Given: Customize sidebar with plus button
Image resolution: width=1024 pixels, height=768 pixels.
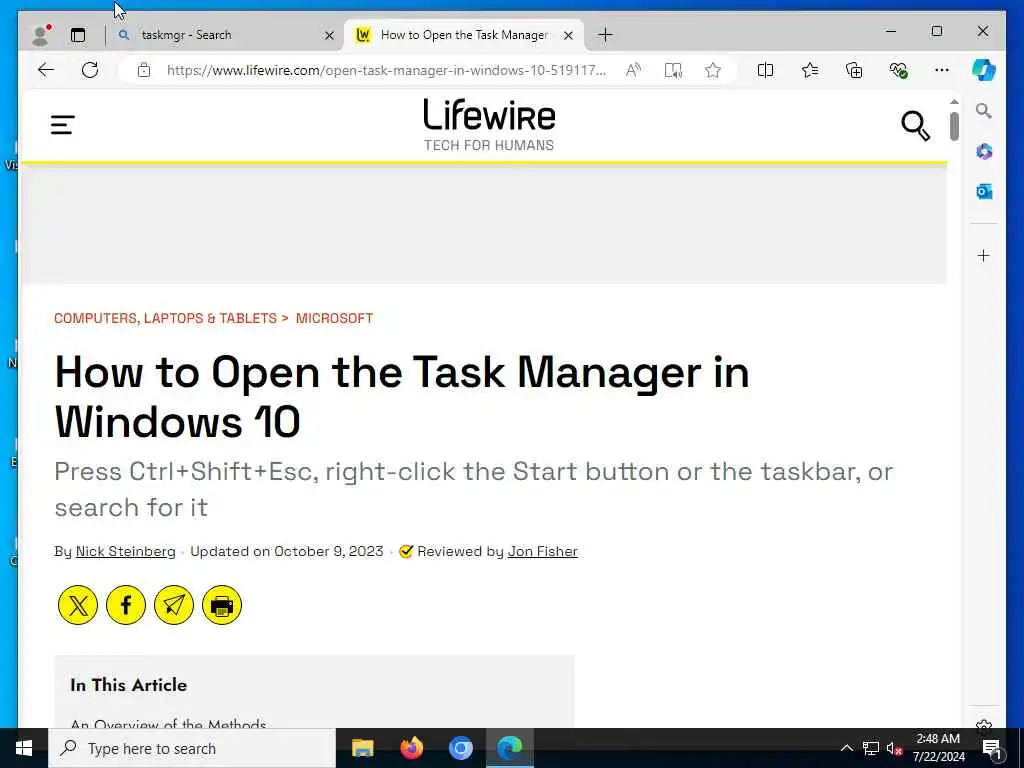Looking at the screenshot, I should 984,255.
